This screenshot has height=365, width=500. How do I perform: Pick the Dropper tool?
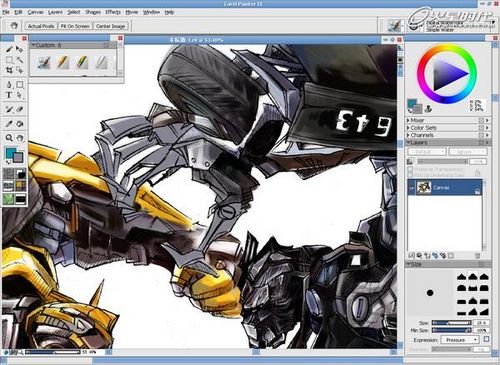[9, 124]
